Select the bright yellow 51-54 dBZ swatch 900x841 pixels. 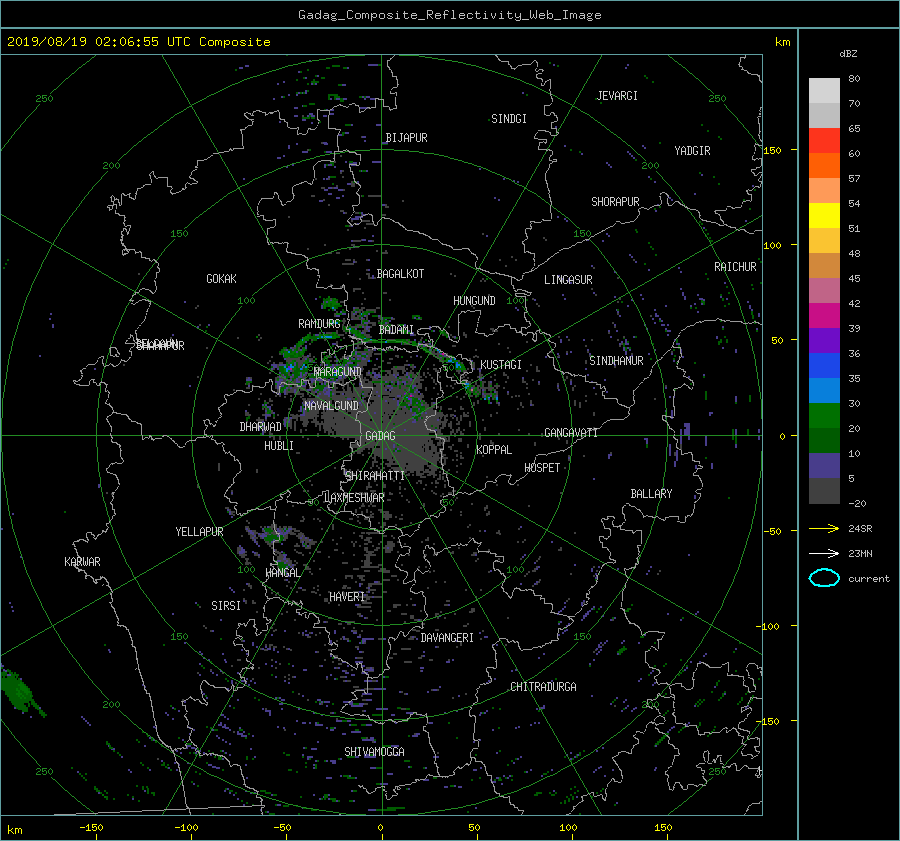[824, 215]
